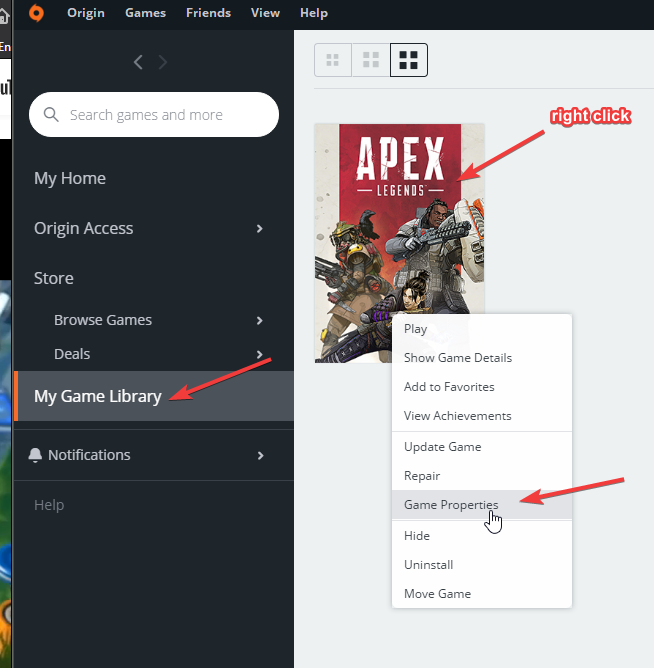Switch to large tile grid view
Viewport: 654px width, 668px height.
409,60
